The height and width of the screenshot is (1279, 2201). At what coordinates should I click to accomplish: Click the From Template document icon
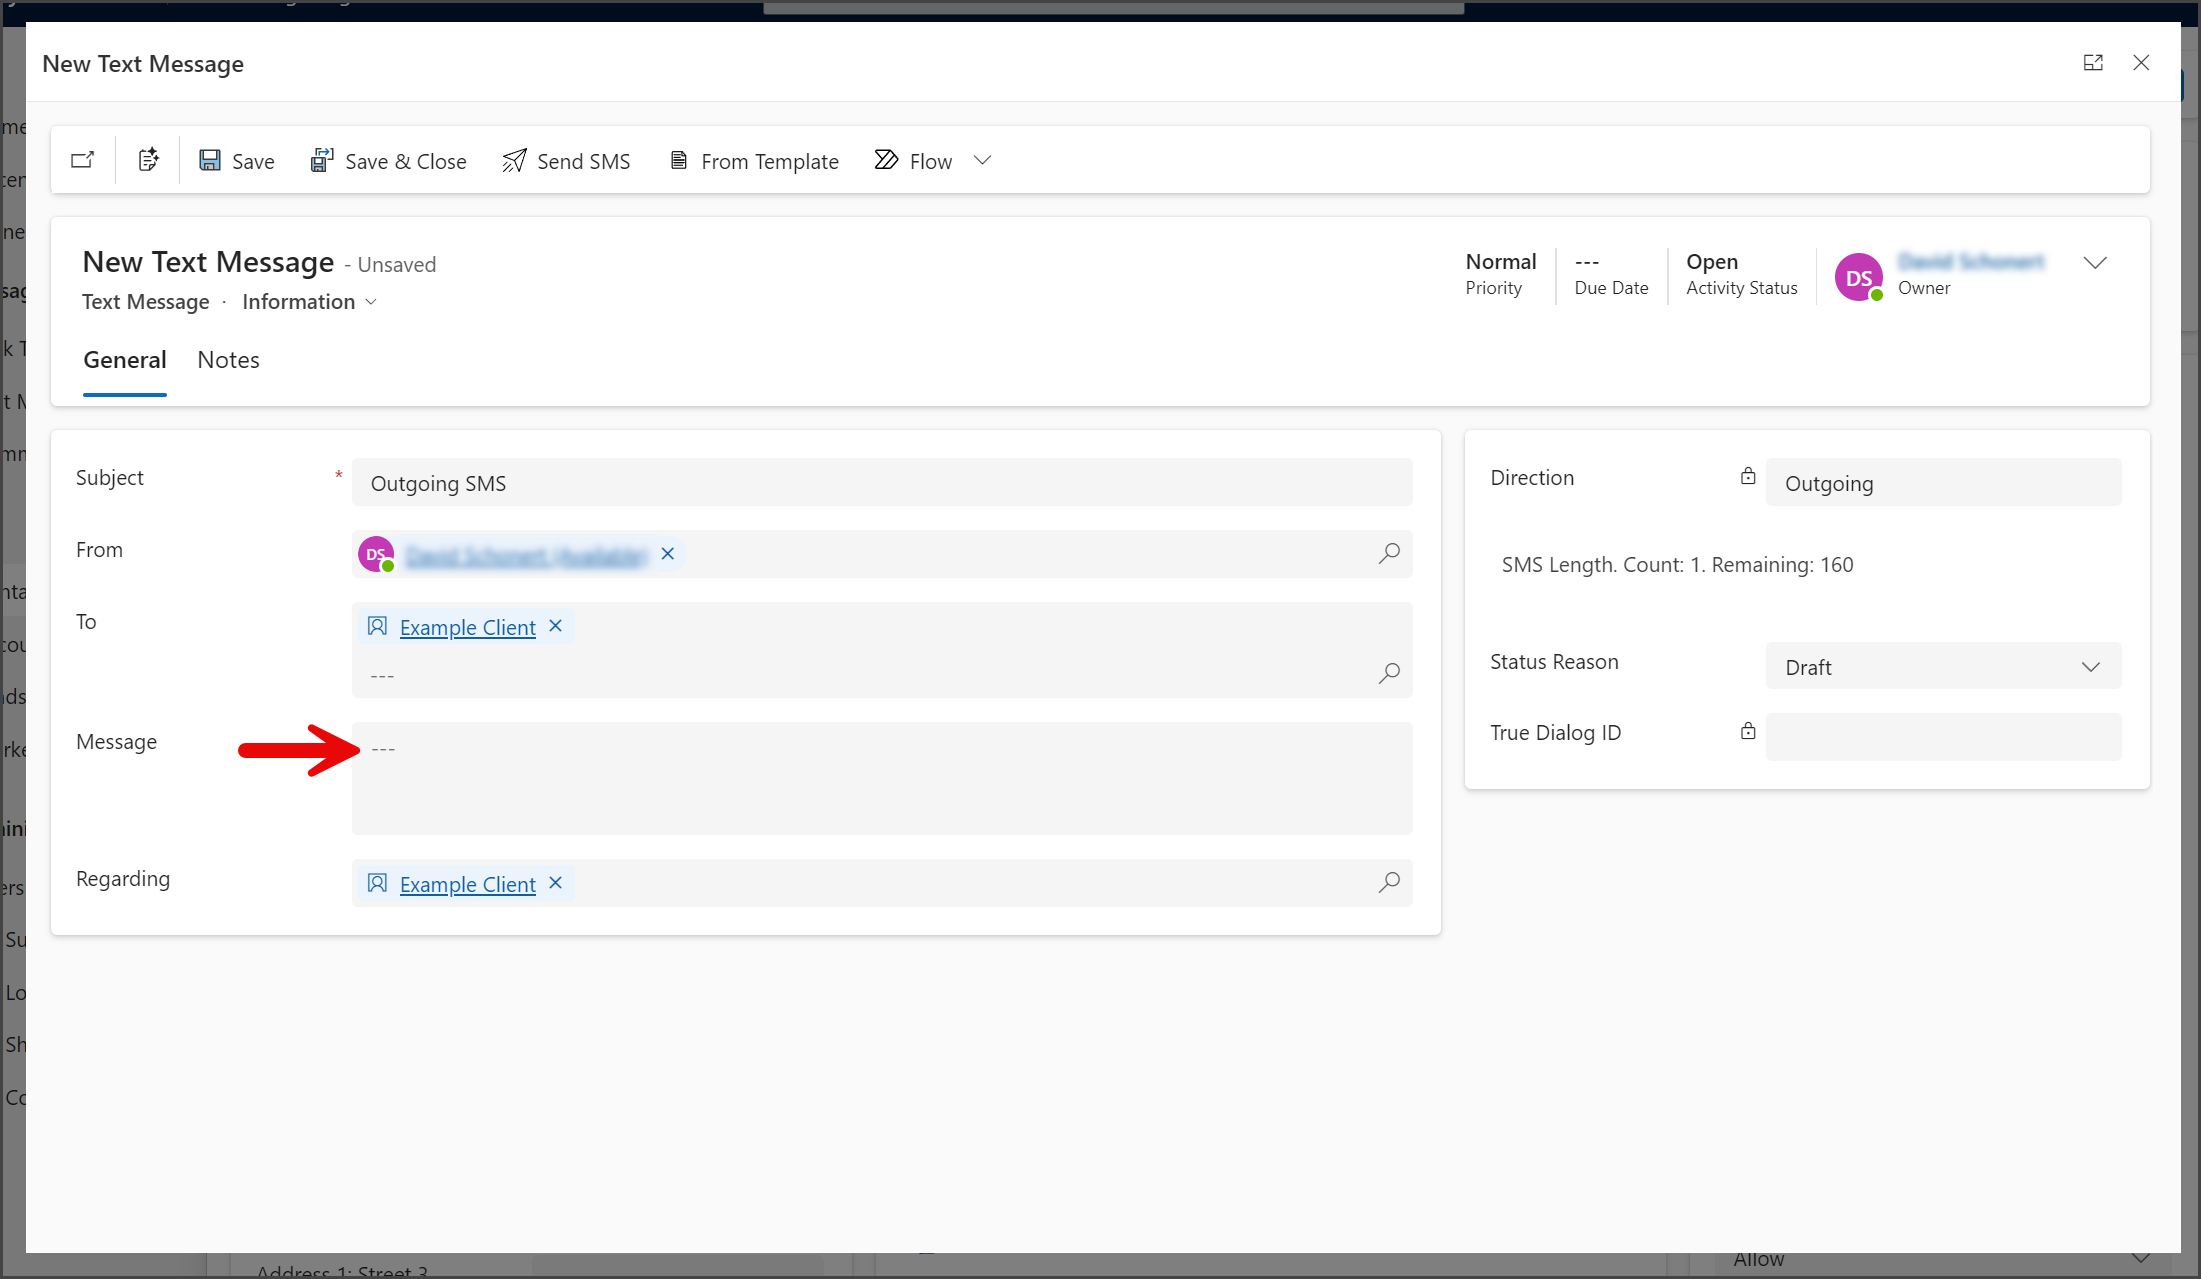(678, 160)
